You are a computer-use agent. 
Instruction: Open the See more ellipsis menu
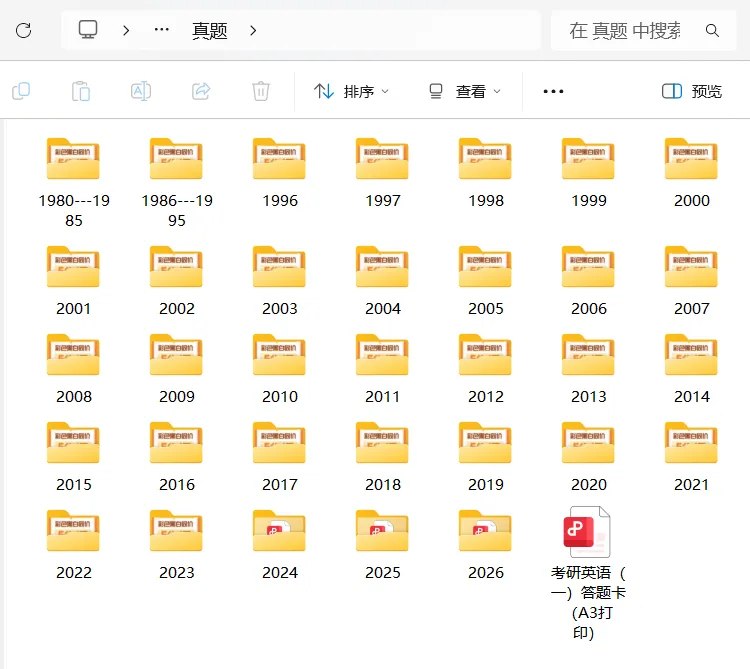pos(553,91)
